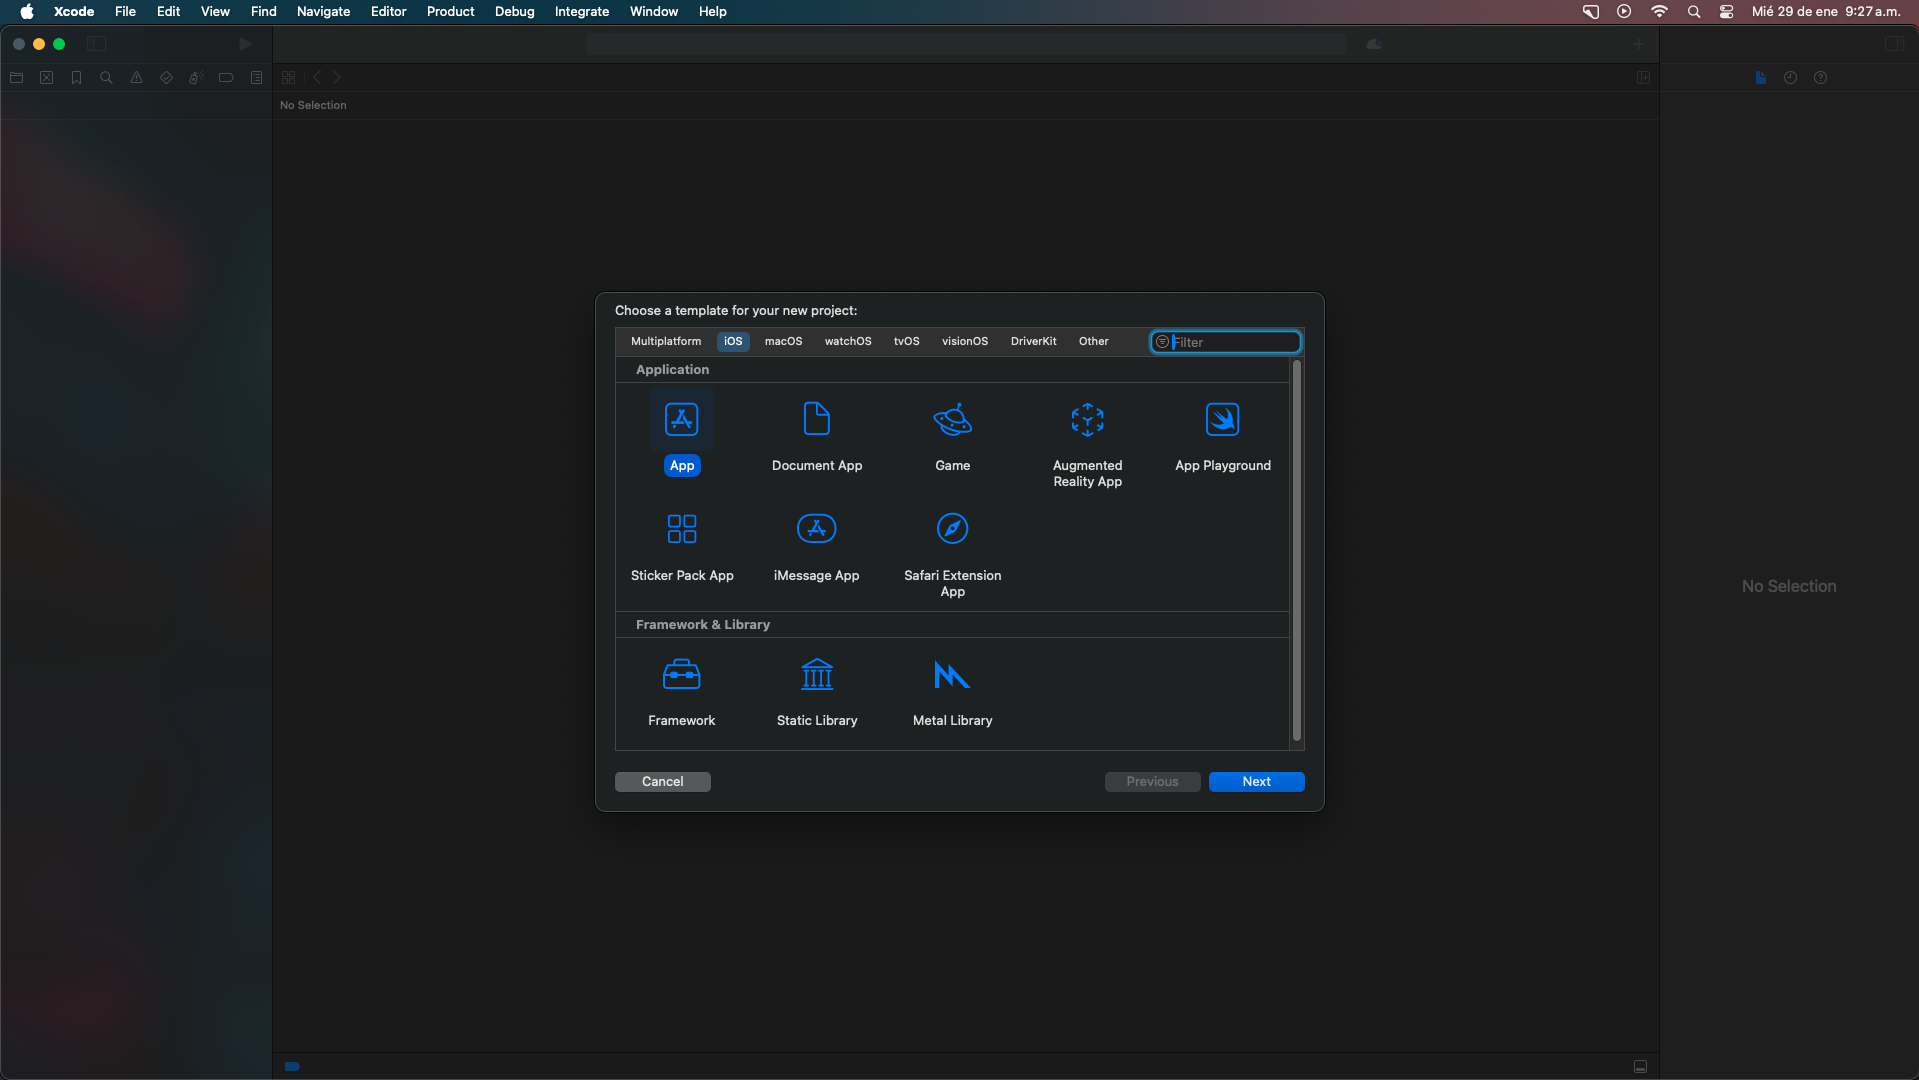
Task: Switch to the Other tab
Action: [1093, 342]
